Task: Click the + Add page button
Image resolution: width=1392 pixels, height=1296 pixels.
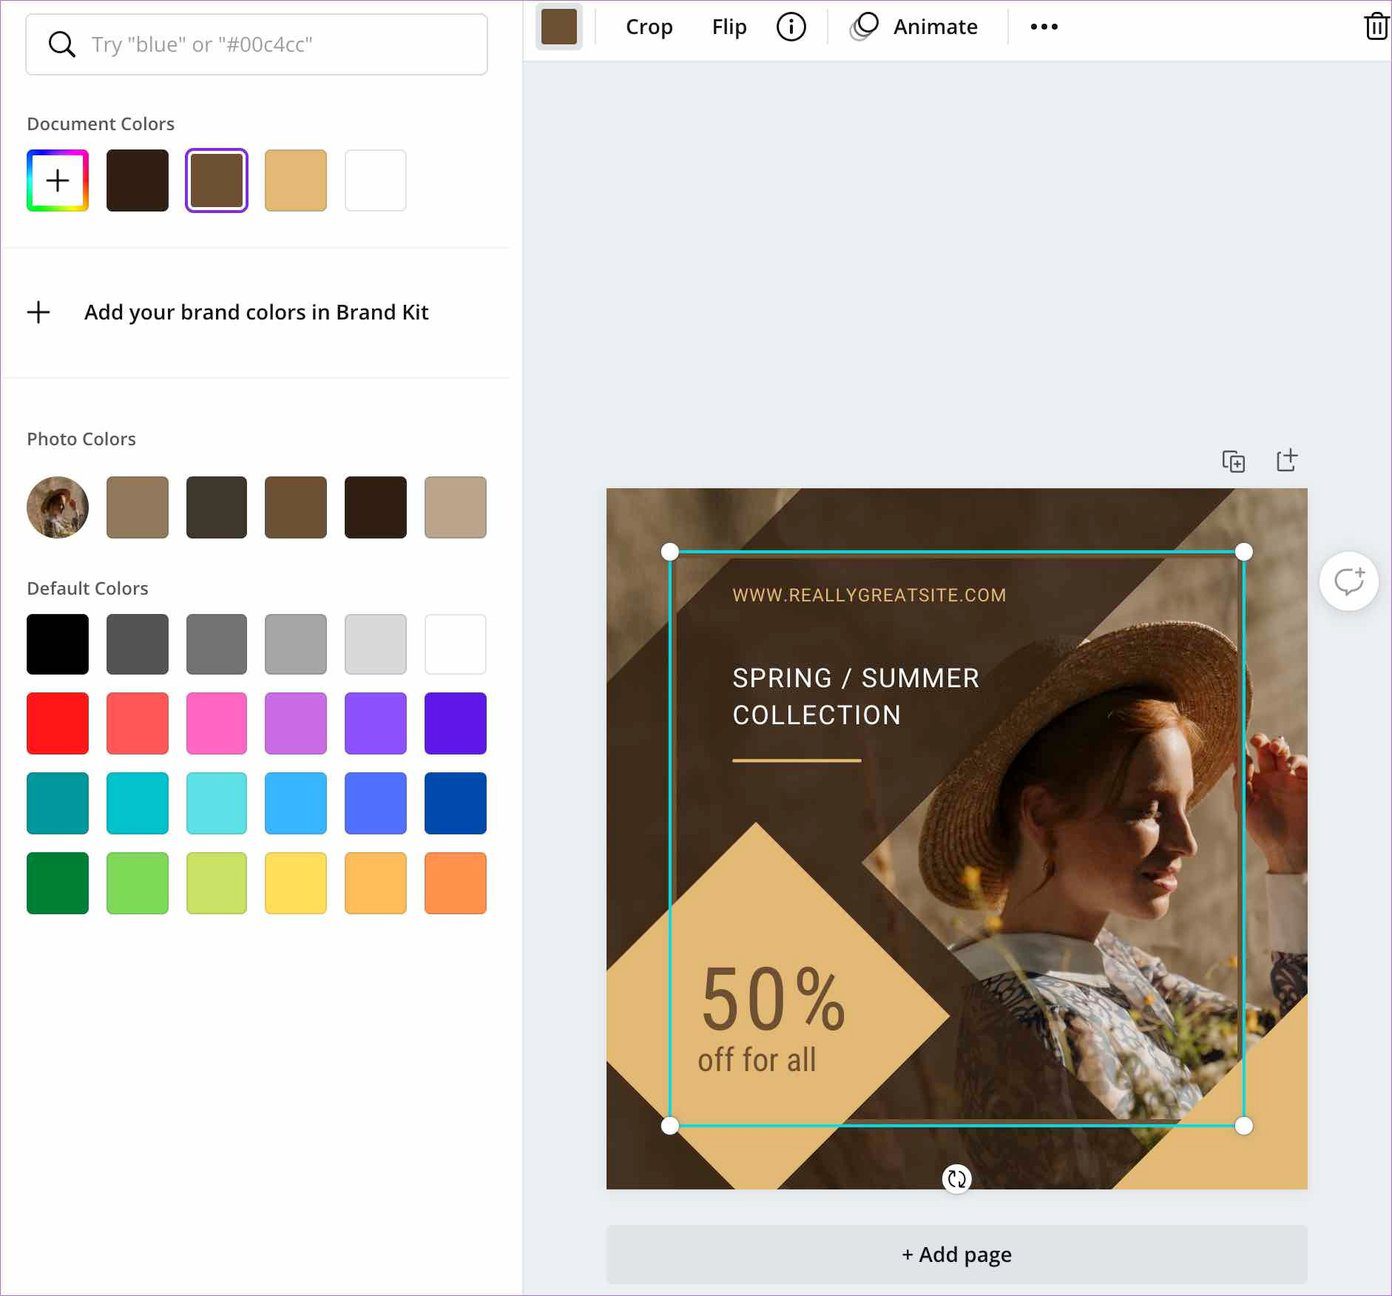Action: (957, 1254)
